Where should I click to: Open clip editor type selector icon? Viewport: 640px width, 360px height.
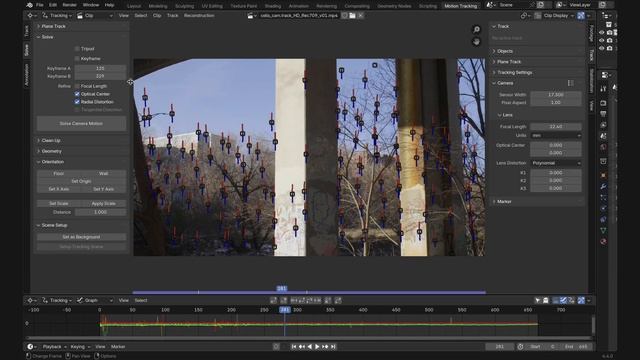pos(31,16)
